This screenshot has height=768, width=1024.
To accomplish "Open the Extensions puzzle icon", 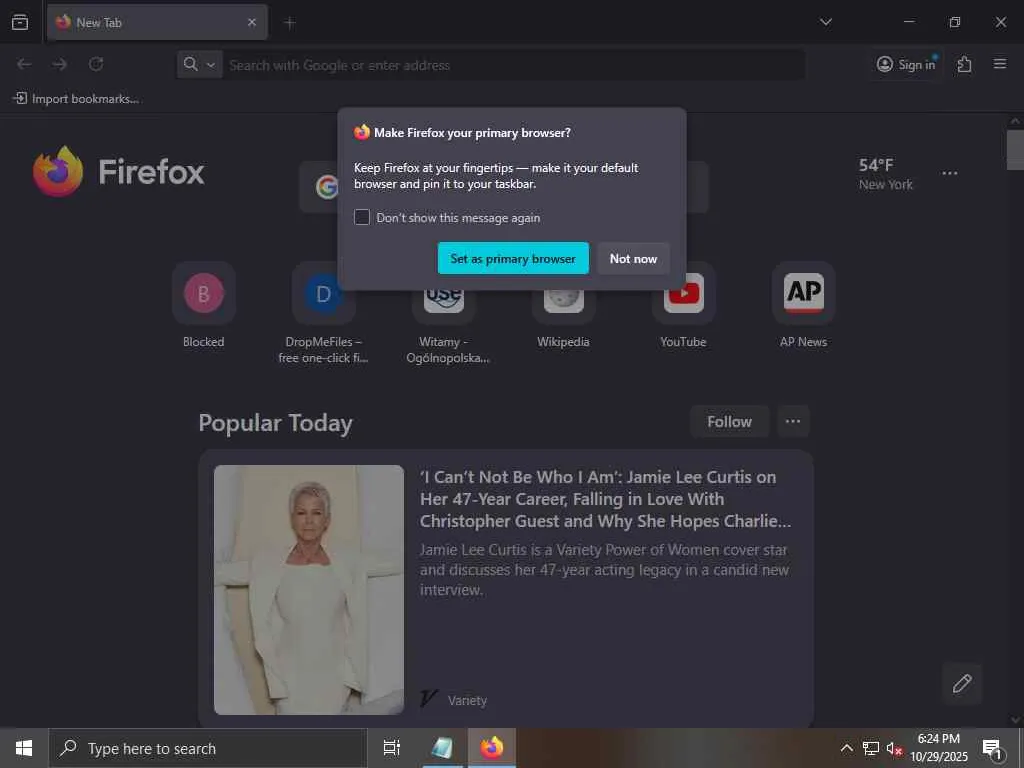I will 964,64.
